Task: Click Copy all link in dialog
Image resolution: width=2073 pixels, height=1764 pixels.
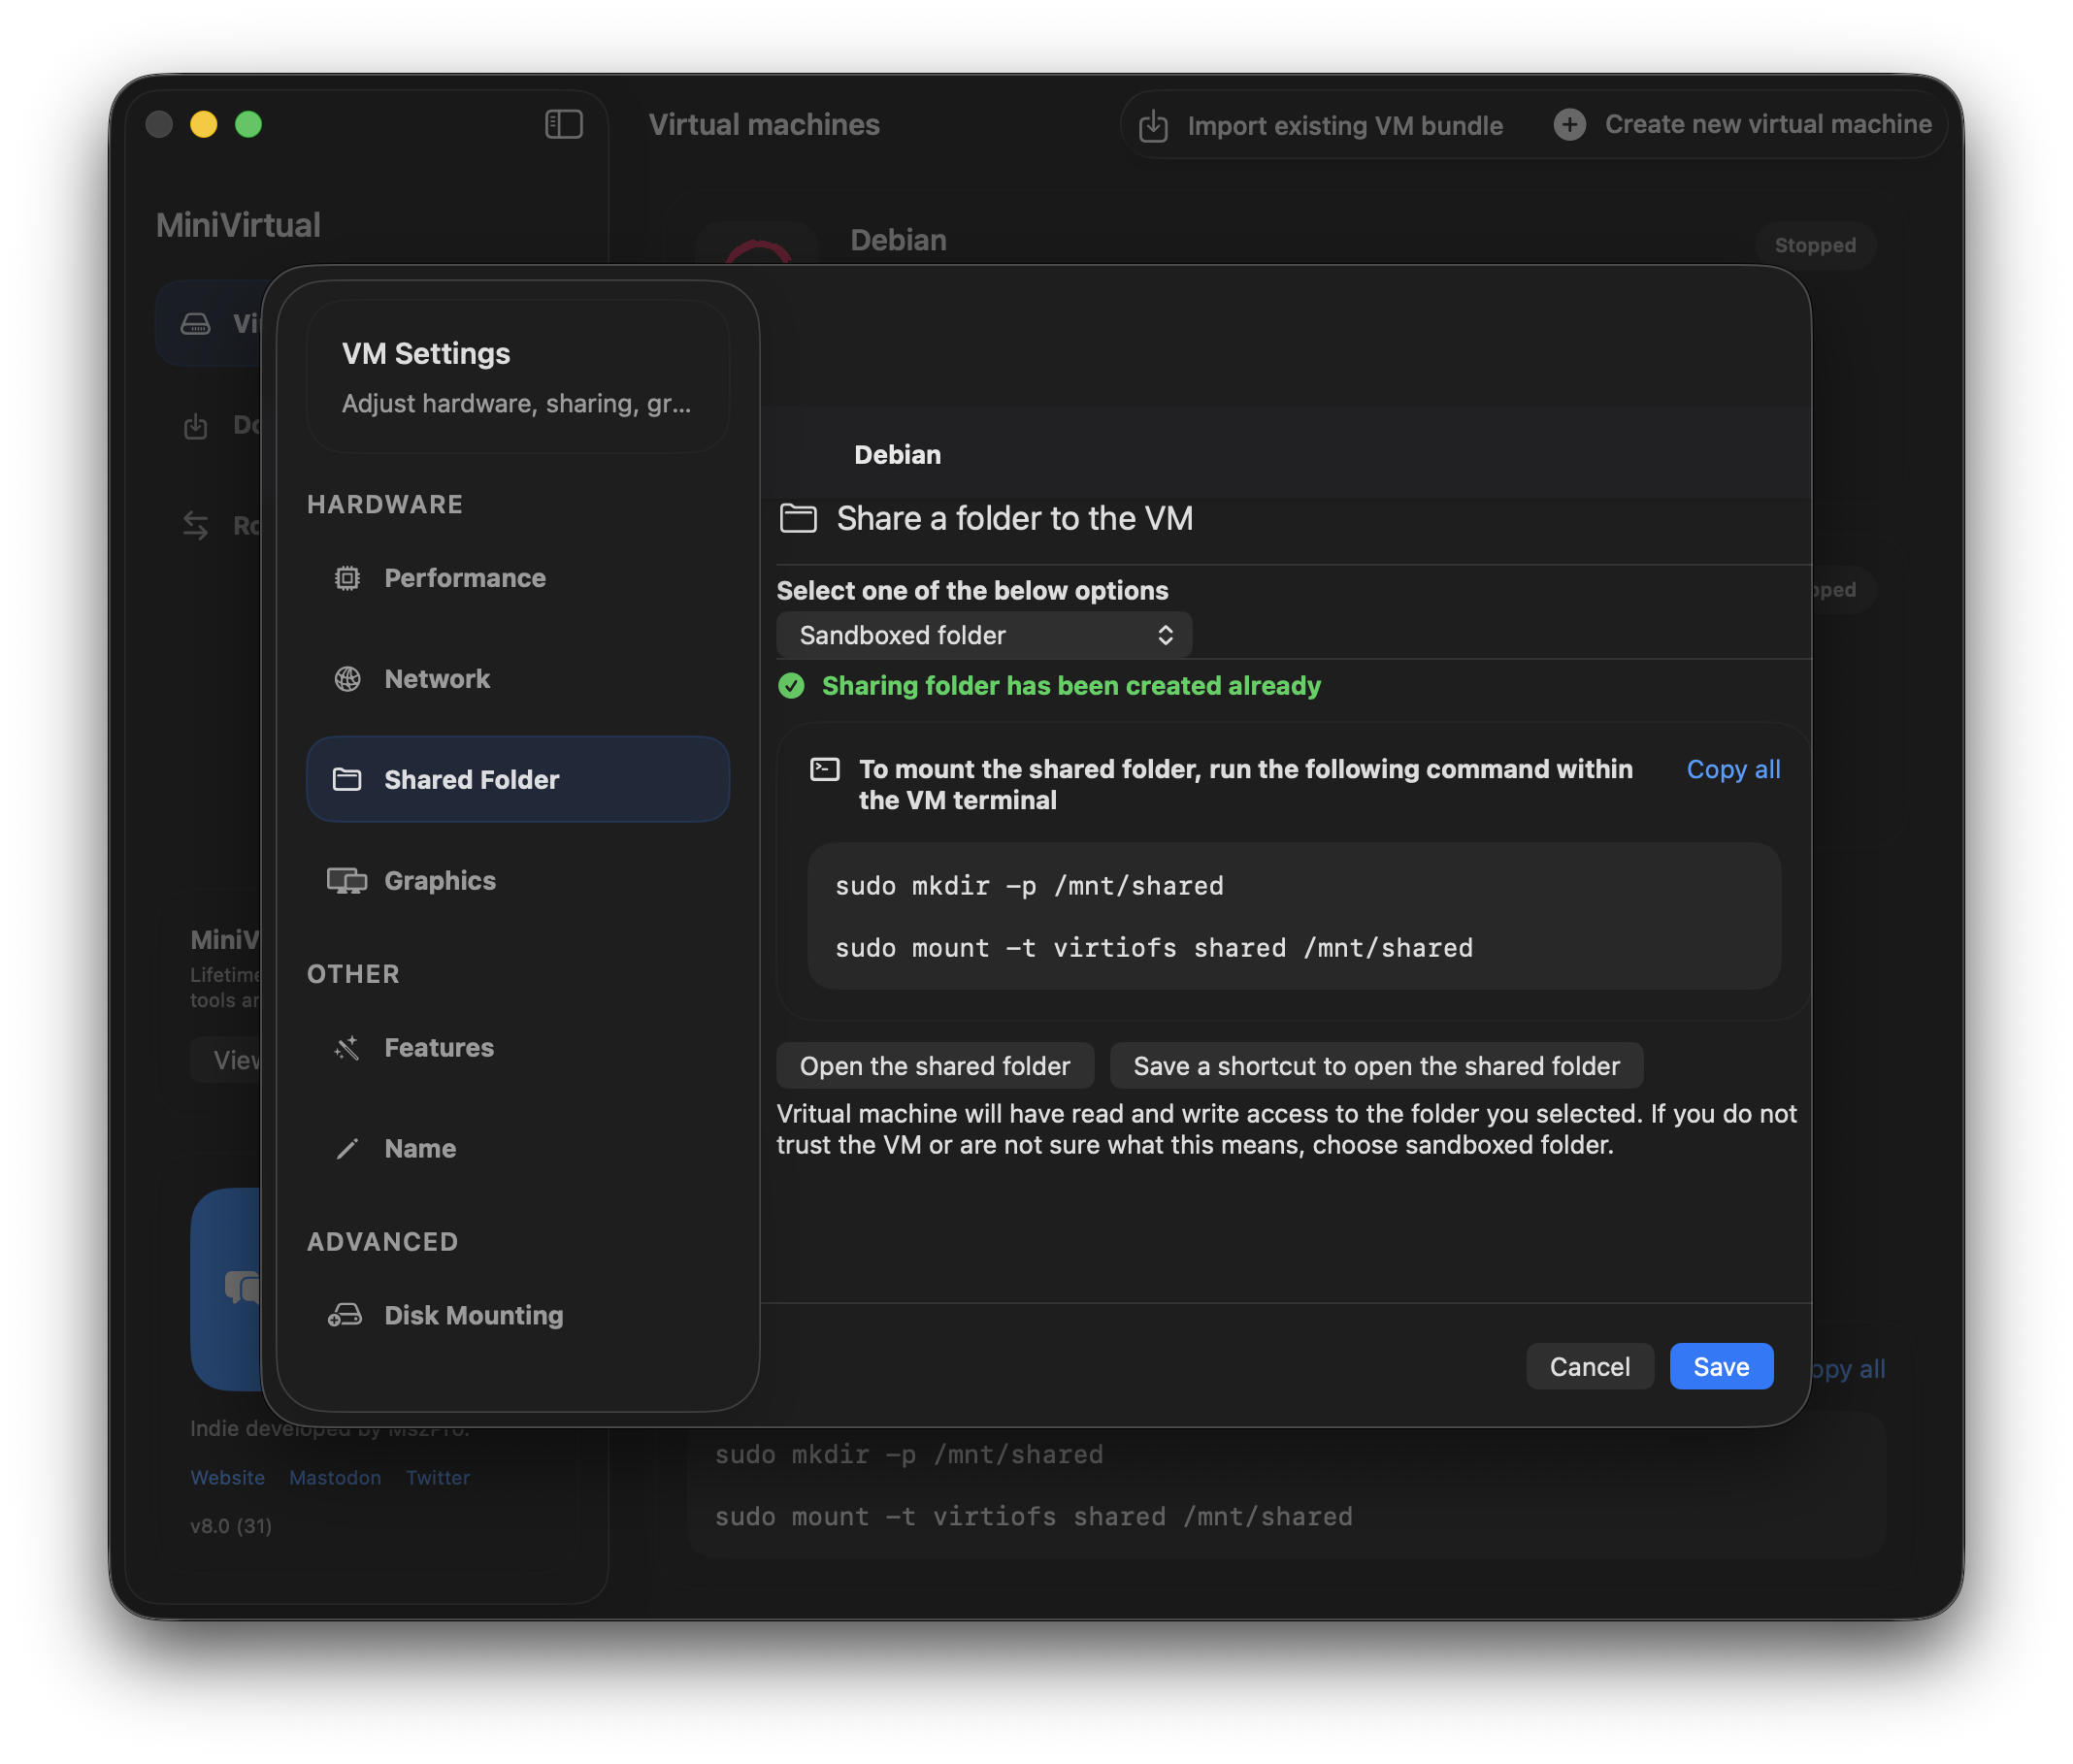Action: pos(1733,769)
